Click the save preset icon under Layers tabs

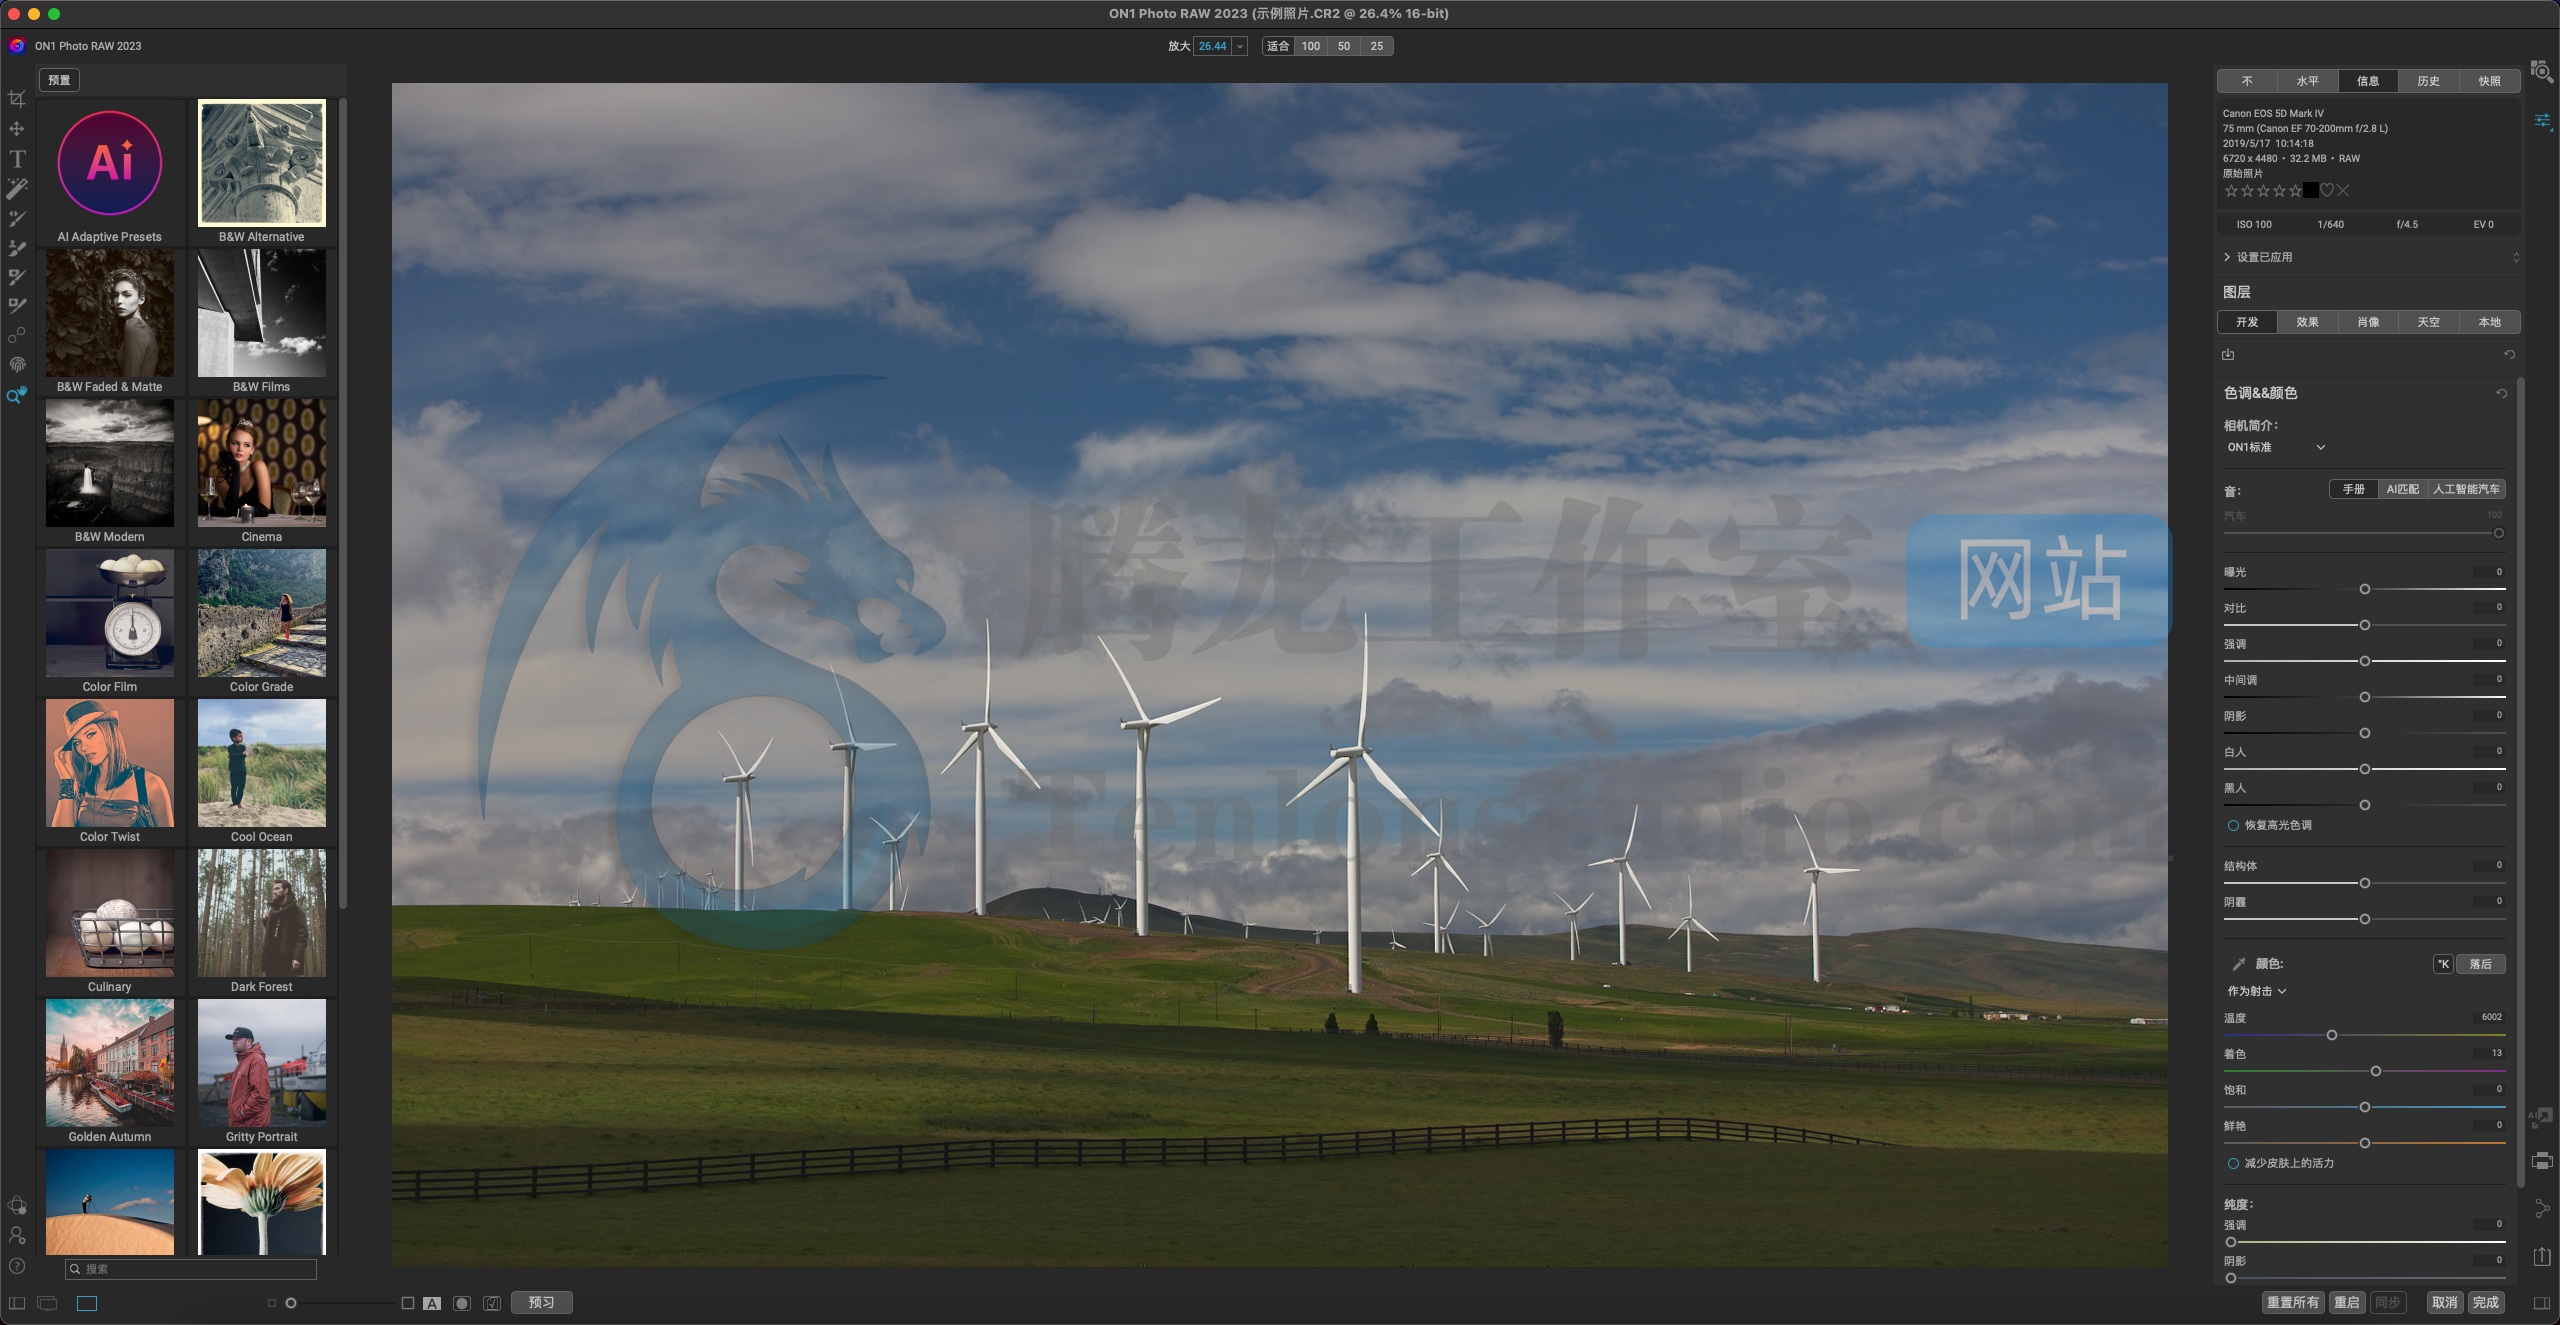pos(2228,354)
